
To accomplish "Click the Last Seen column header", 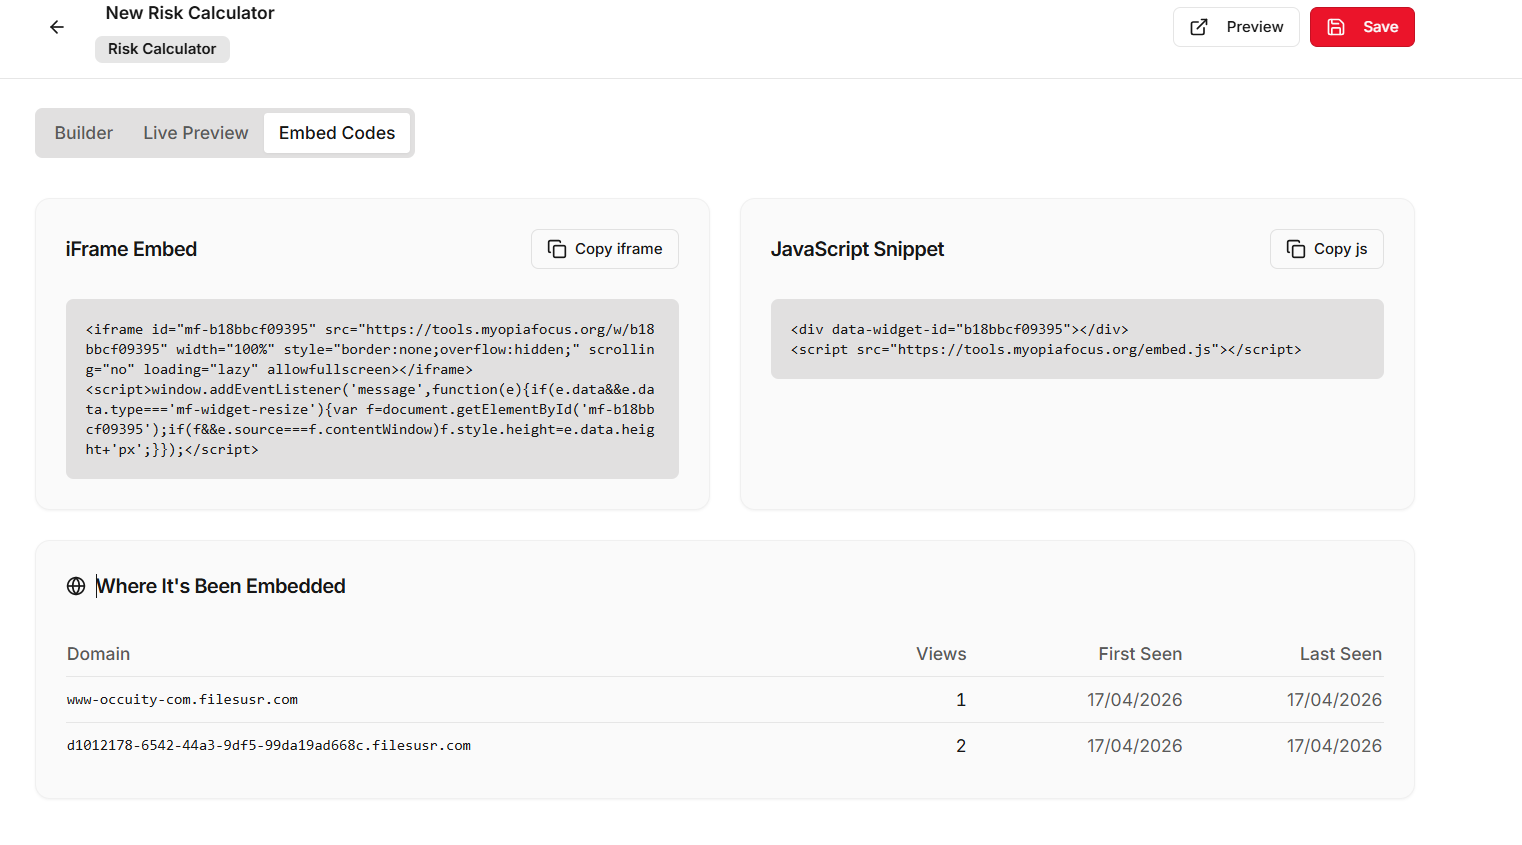I will coord(1341,654).
